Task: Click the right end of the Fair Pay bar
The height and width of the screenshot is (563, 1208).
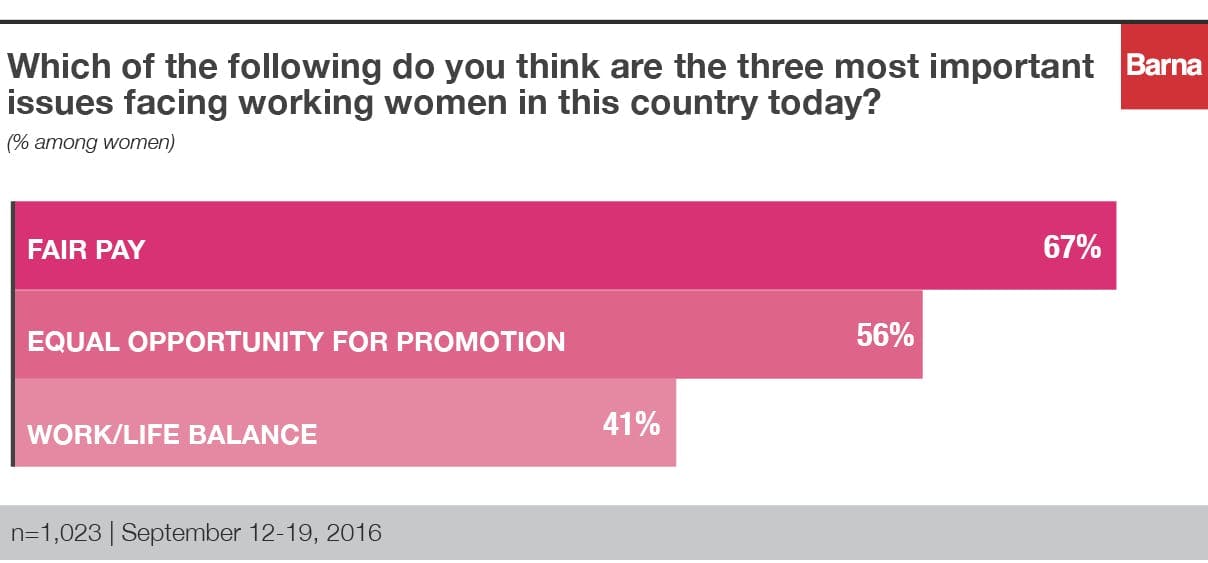Action: 1111,246
